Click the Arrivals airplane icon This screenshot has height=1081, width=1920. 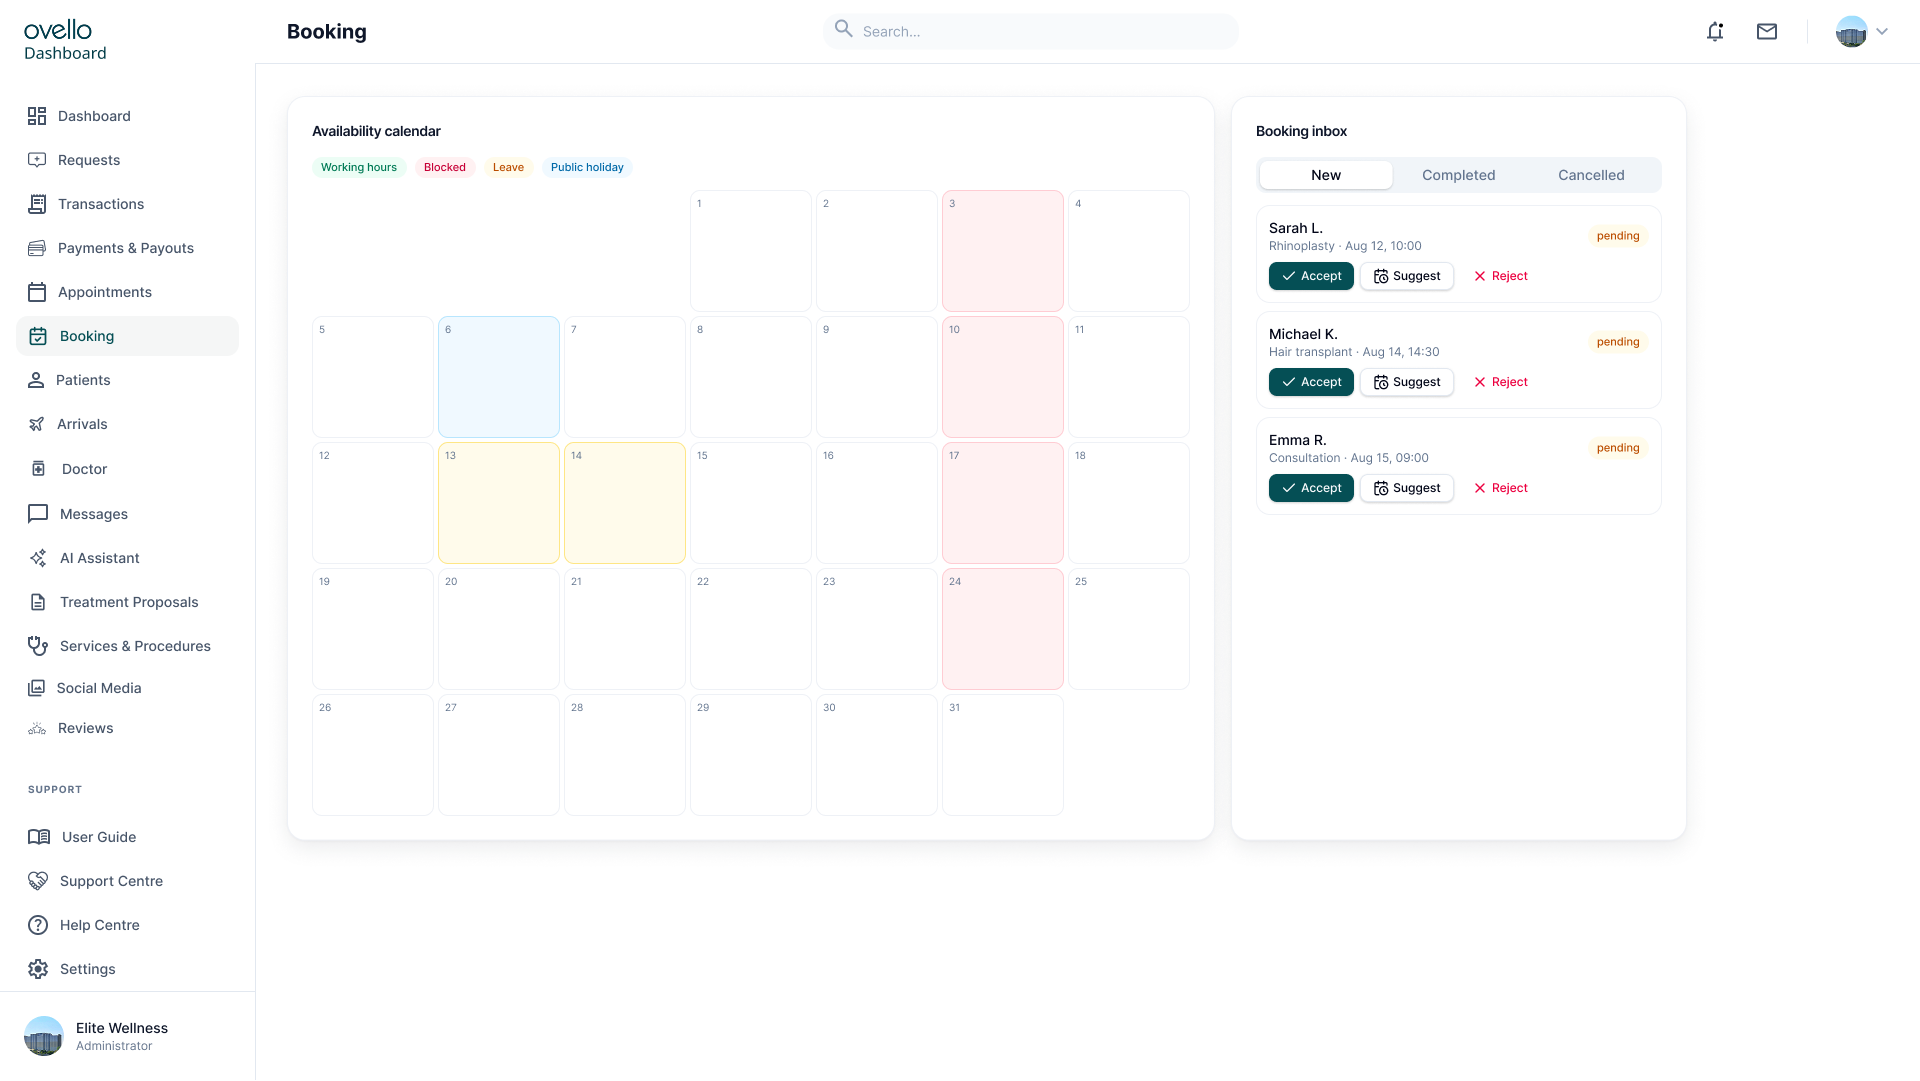tap(36, 424)
